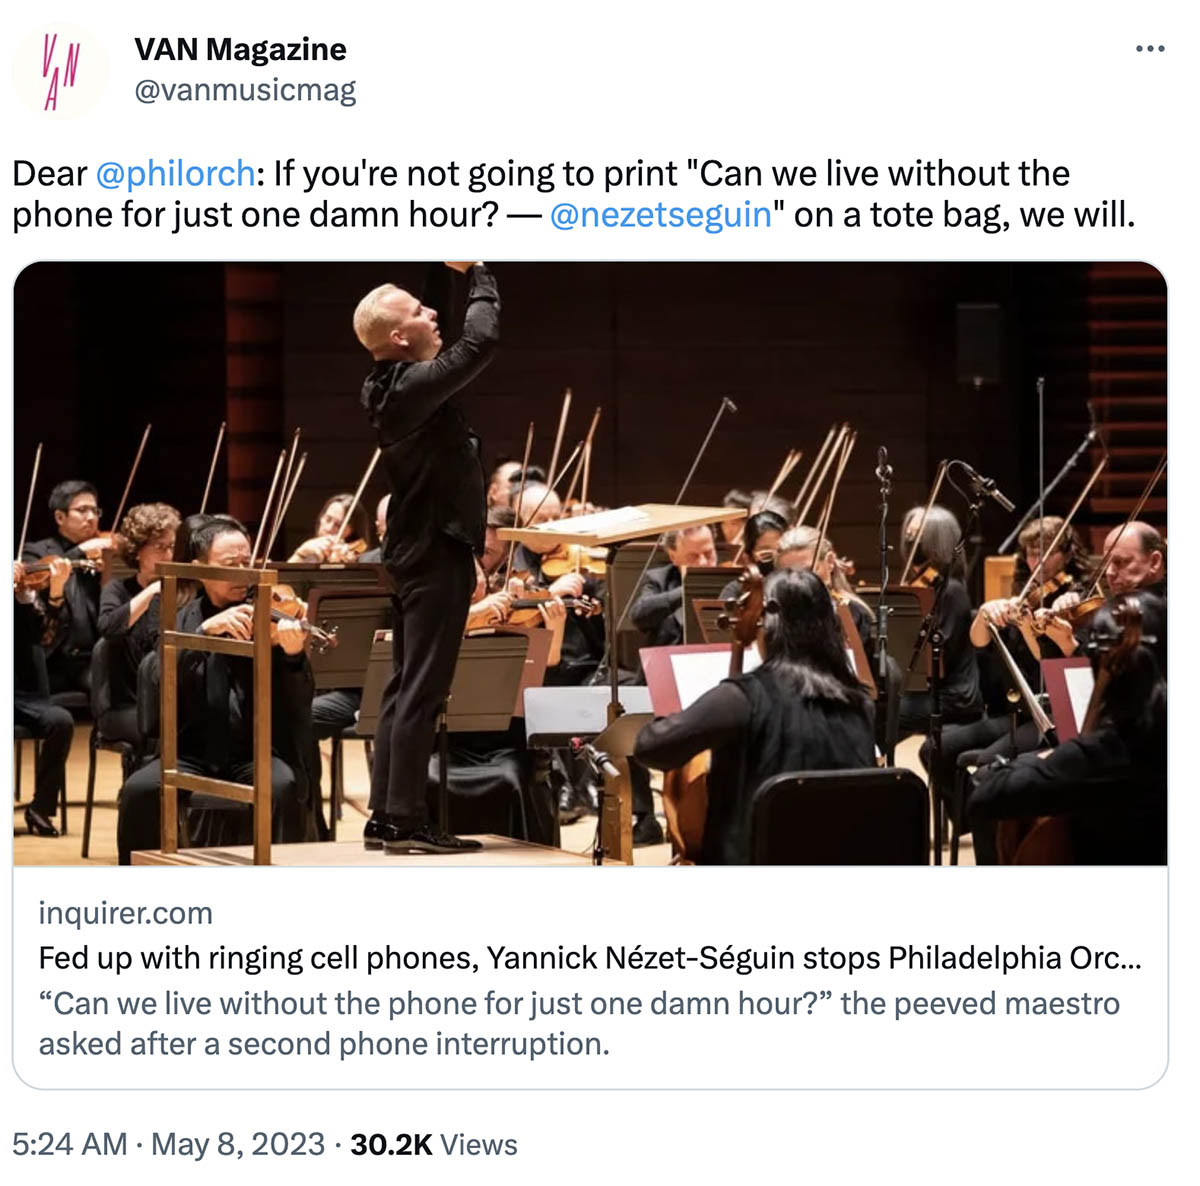The image size is (1200, 1186).
Task: Click the 'on a tote bag, we will.' text
Action: (x=965, y=215)
